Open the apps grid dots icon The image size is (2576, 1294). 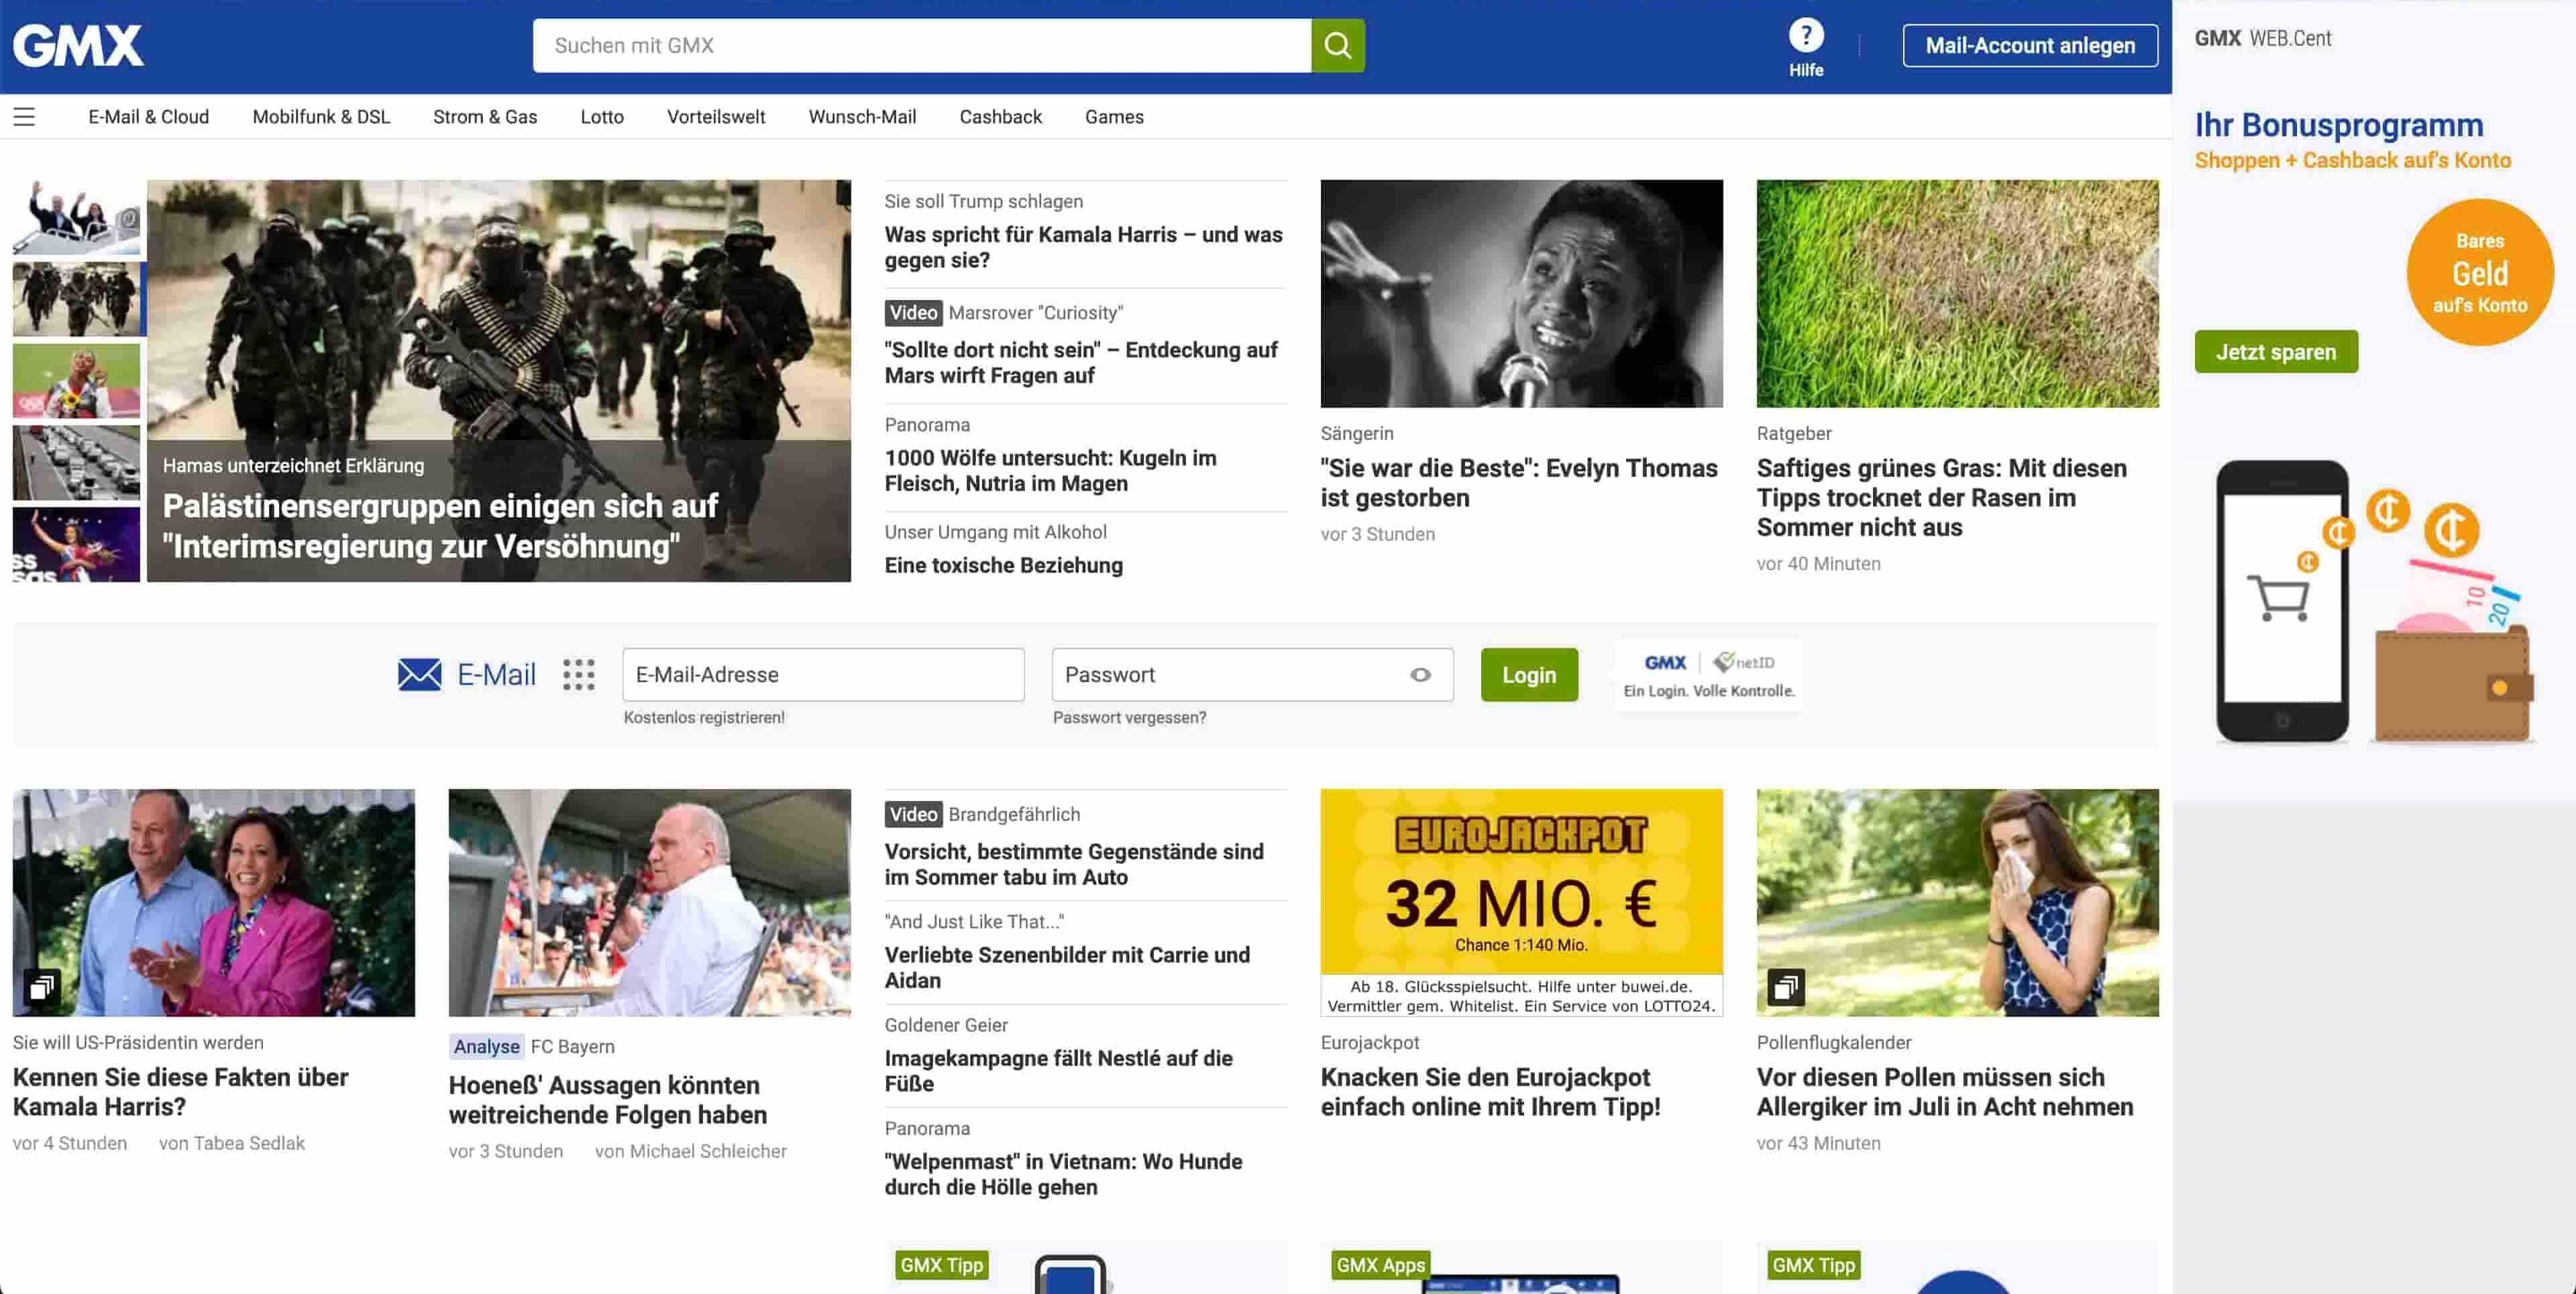(578, 674)
